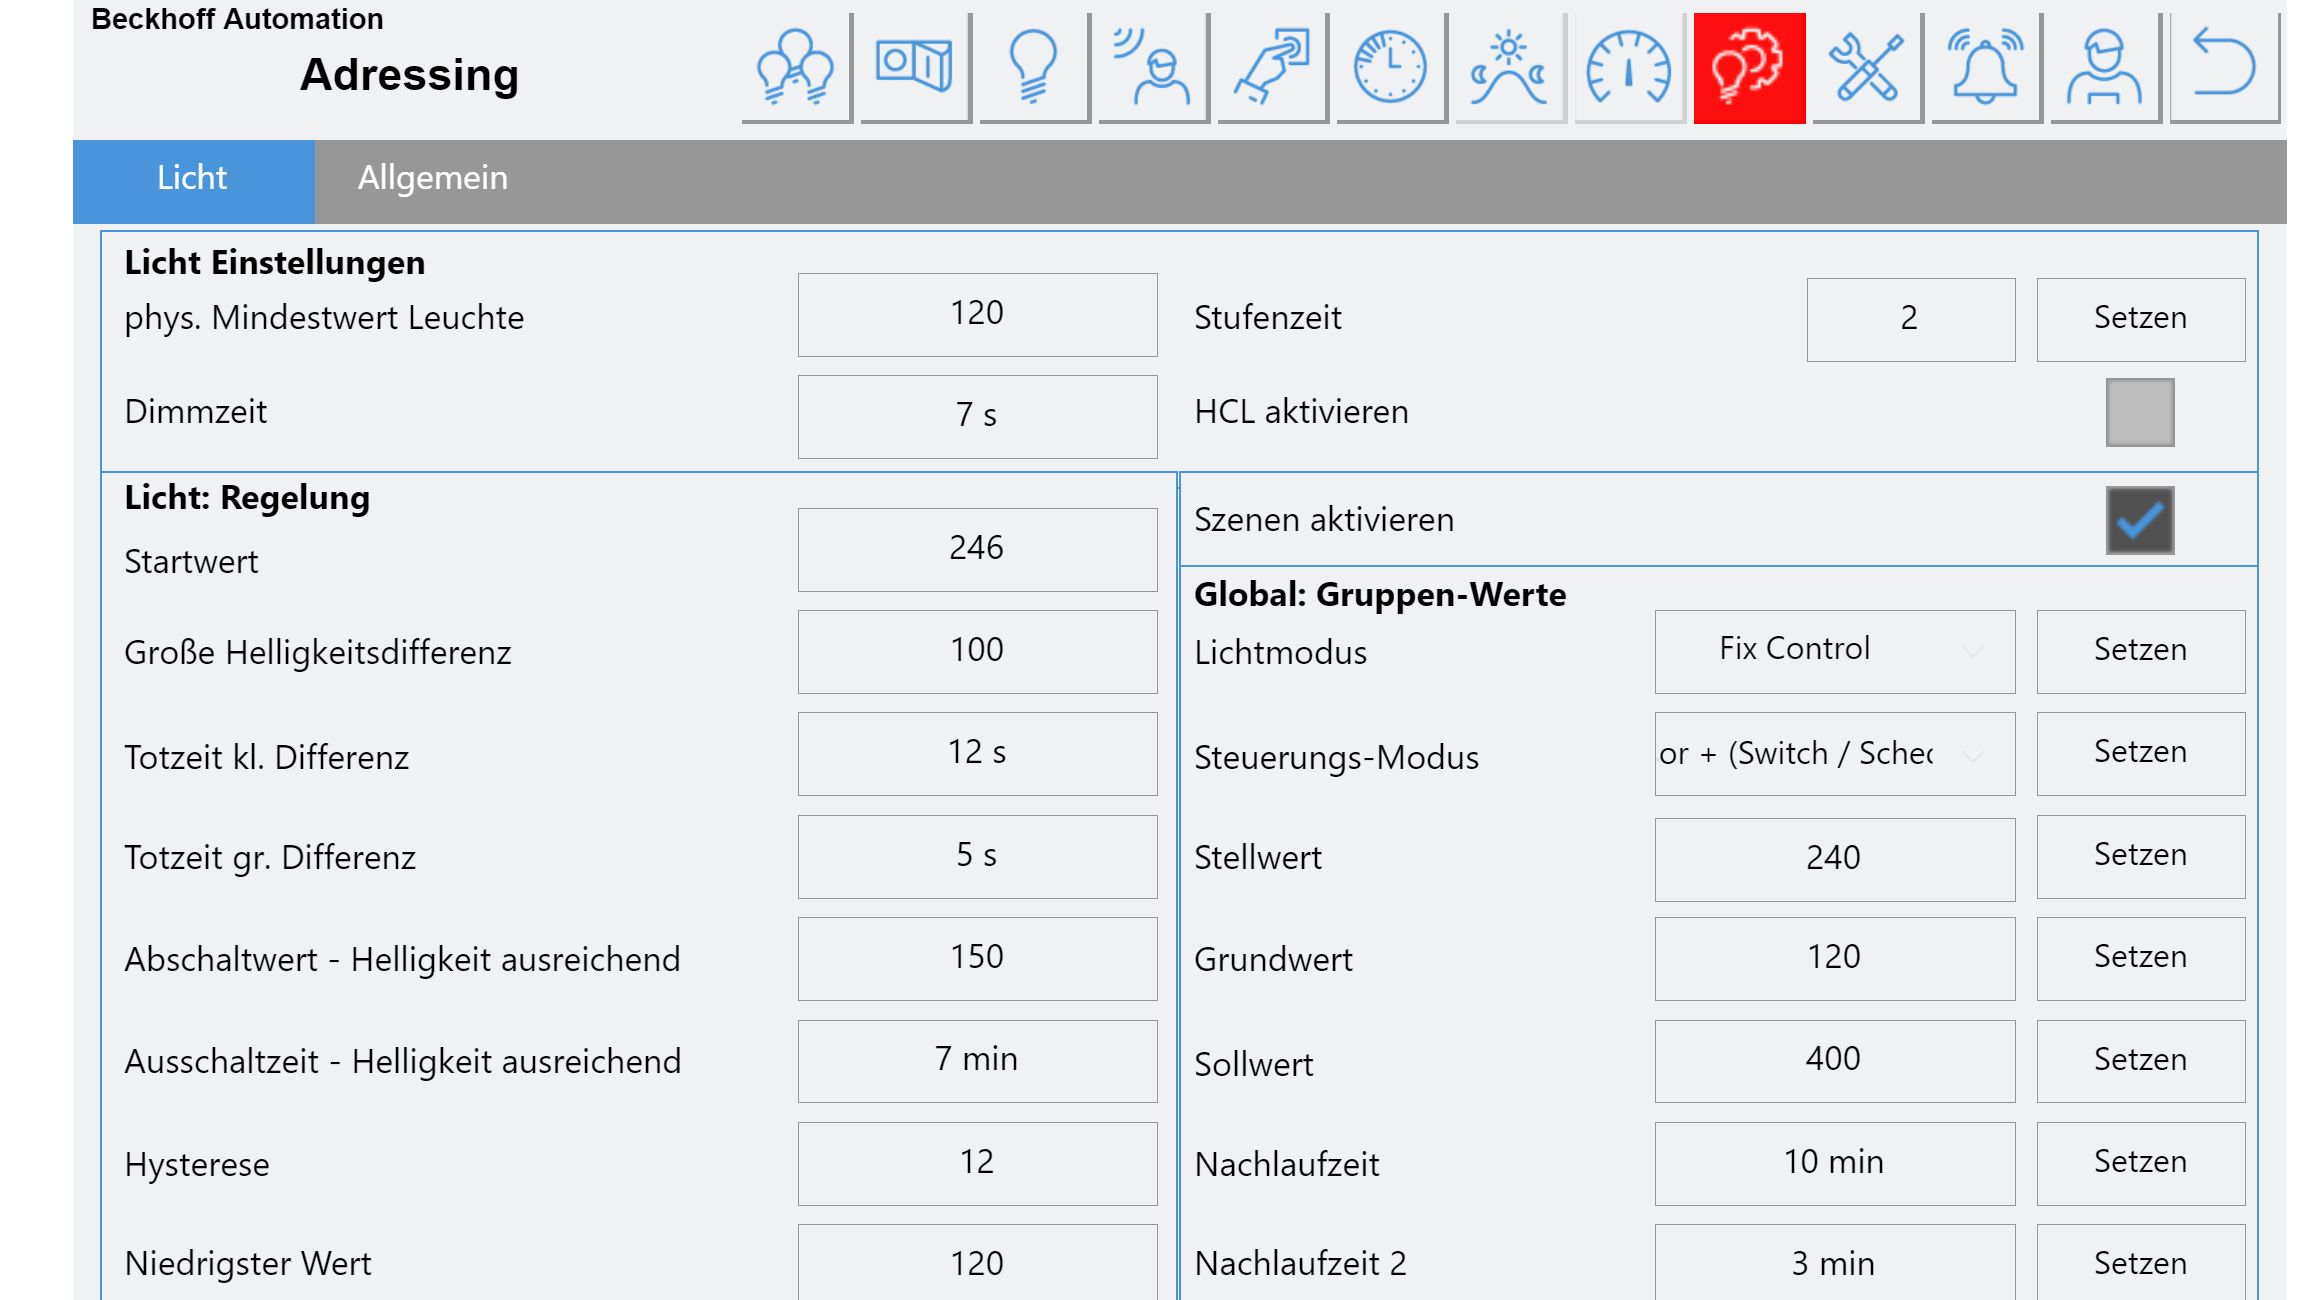Click the Beckhoff Automation label

pos(237,19)
